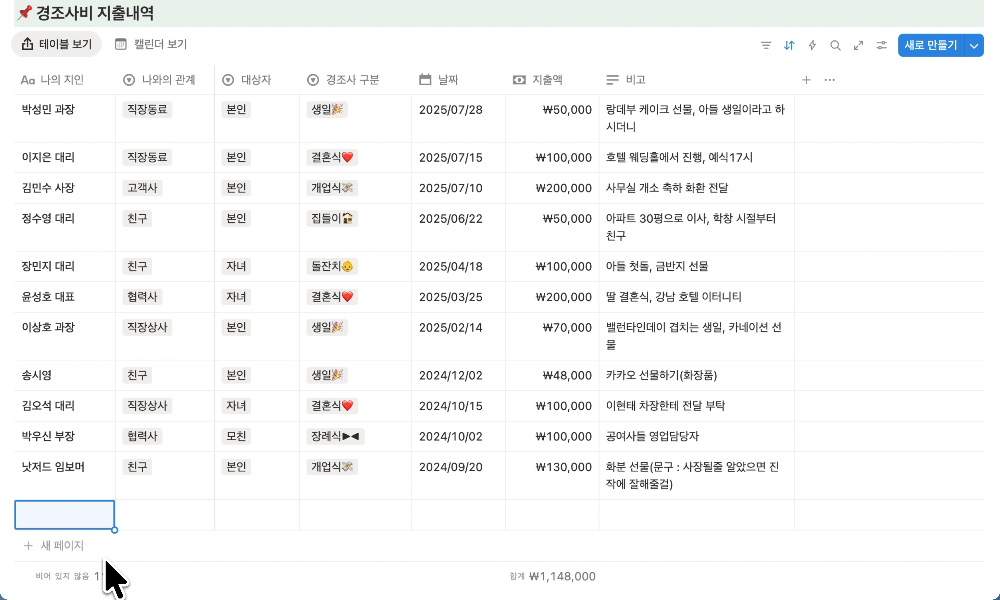Click the 결혼식 tag in 이지은 대리 row
The width and height of the screenshot is (1000, 600).
(x=332, y=157)
